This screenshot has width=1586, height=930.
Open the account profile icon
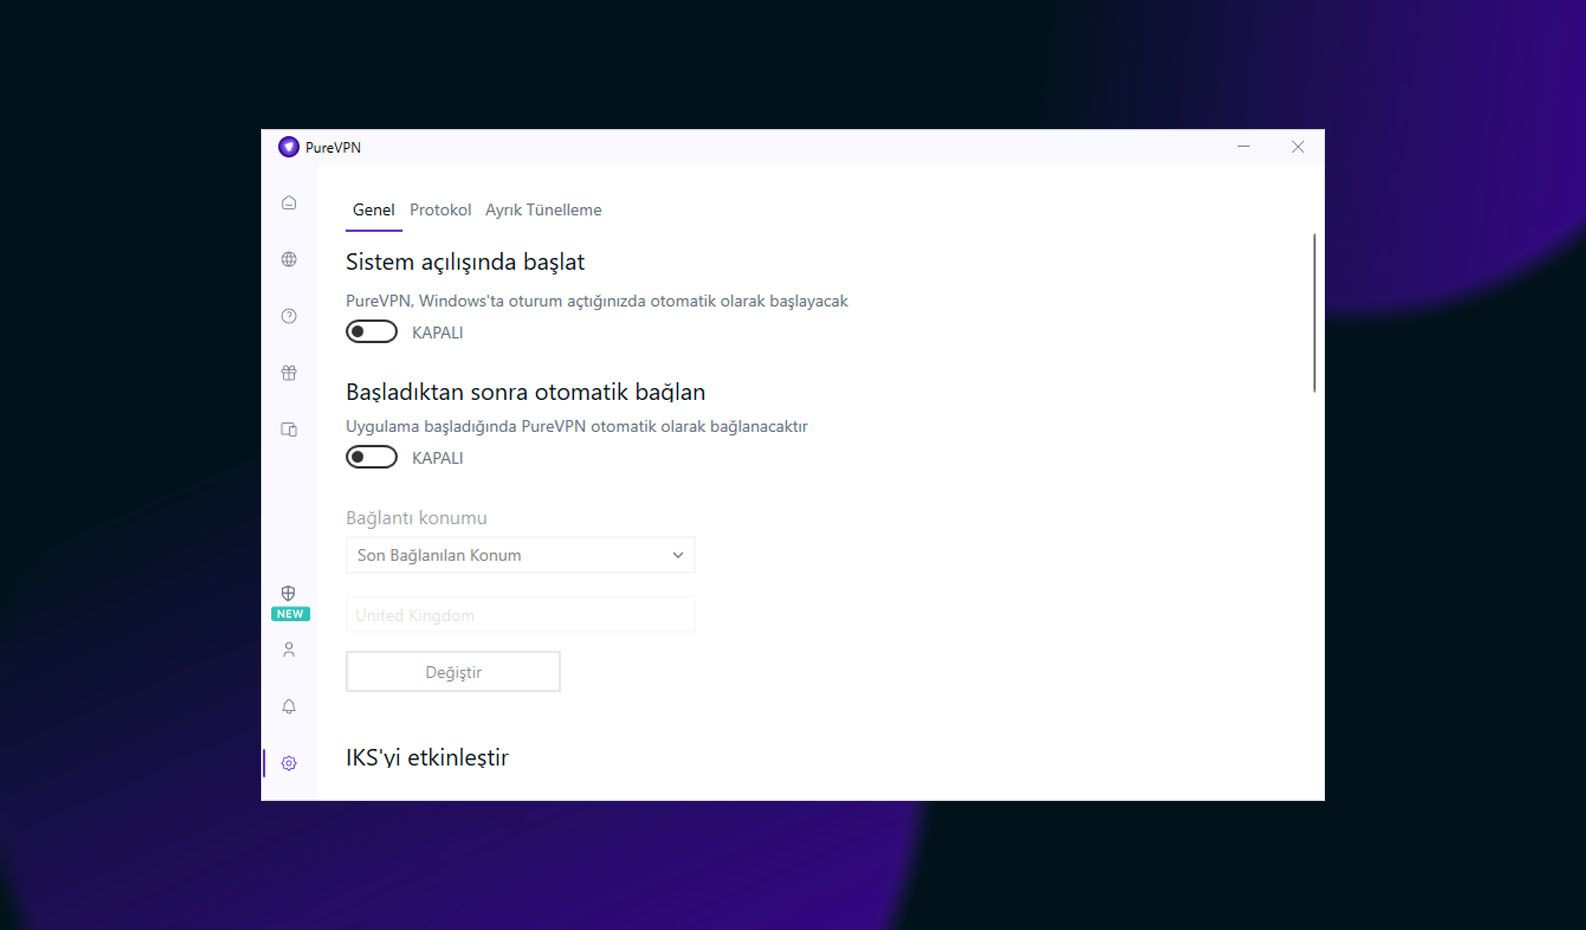(289, 650)
